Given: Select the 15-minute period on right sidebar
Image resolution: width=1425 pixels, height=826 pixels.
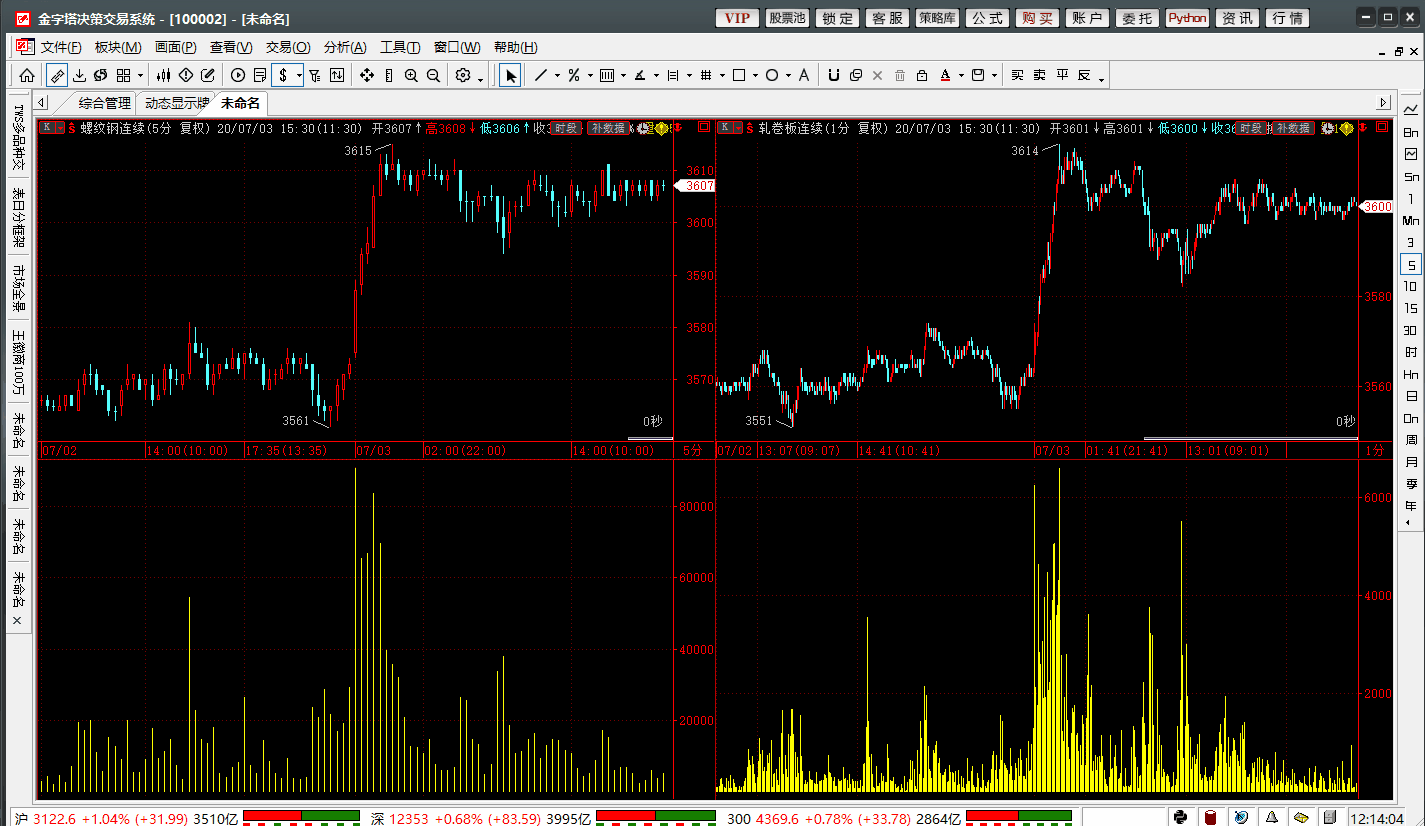Looking at the screenshot, I should (1410, 308).
